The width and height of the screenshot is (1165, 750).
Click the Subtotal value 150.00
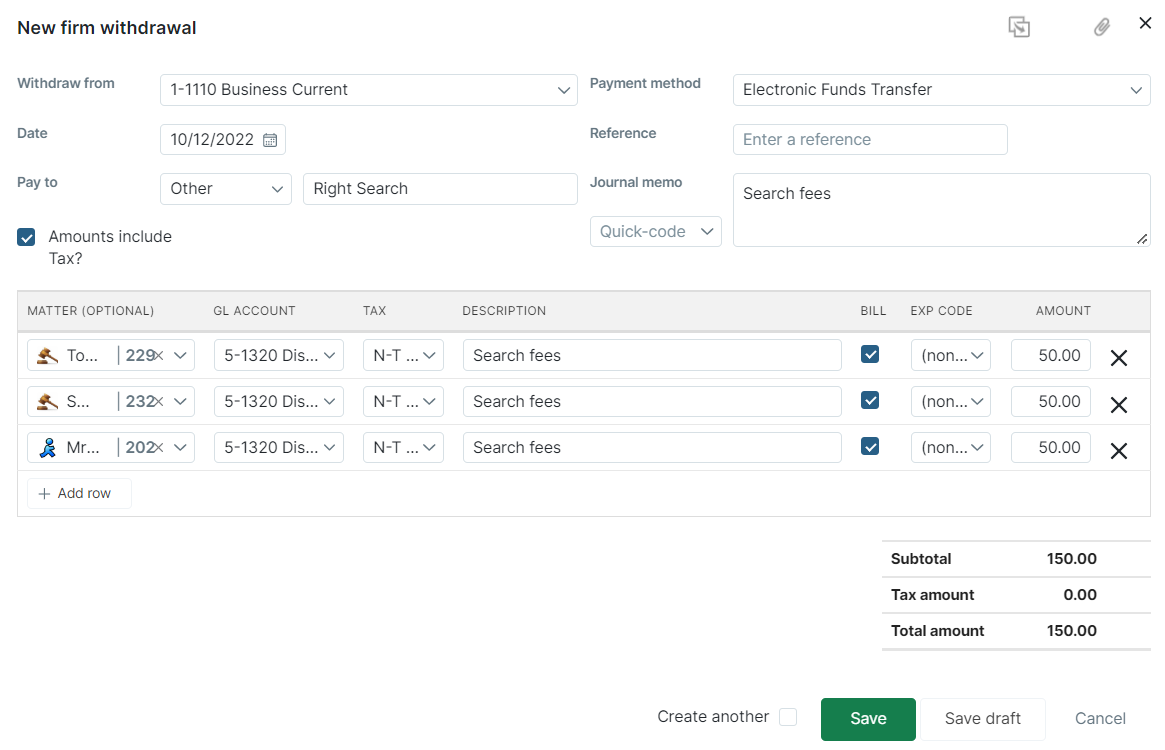1071,559
